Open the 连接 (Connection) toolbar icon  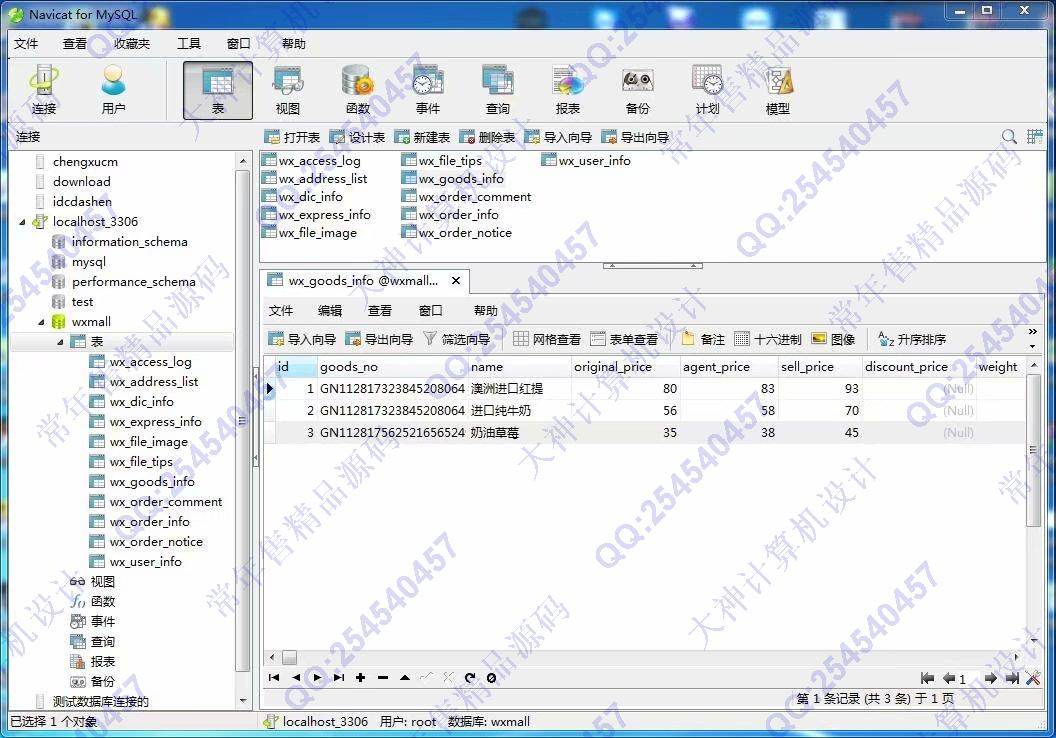(44, 90)
